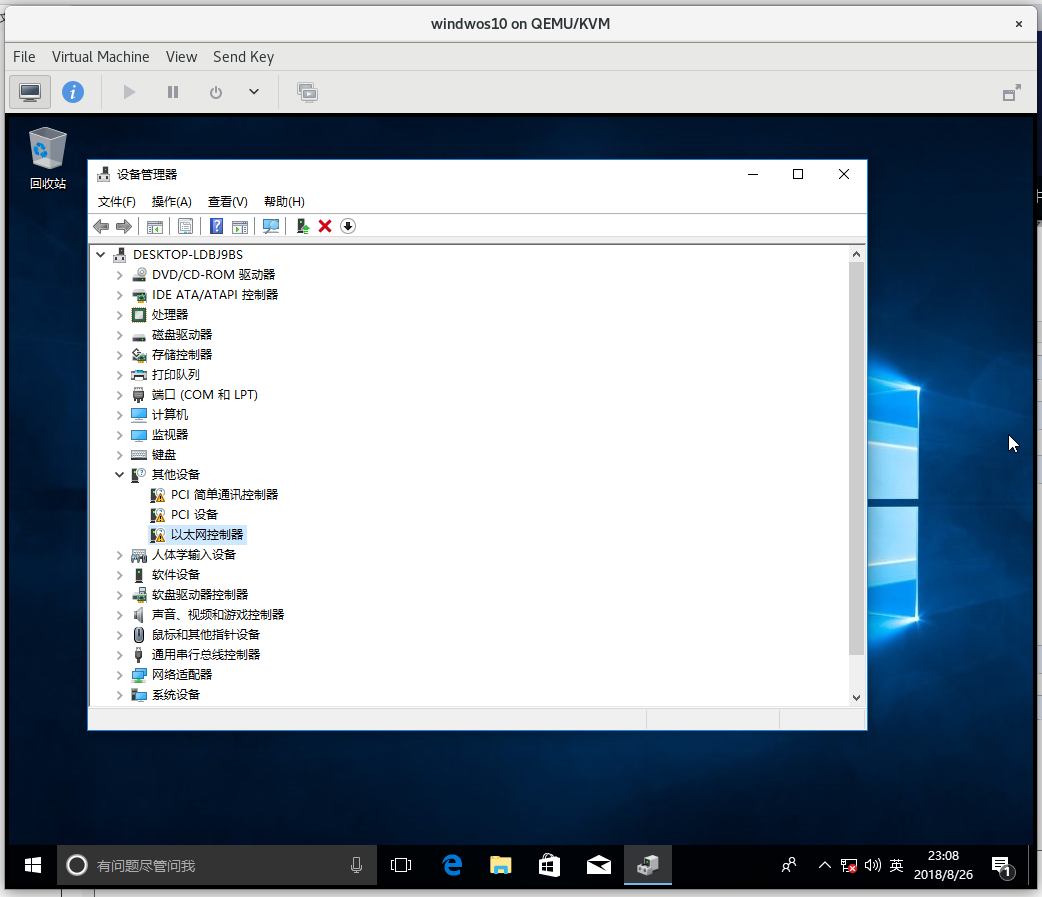The height and width of the screenshot is (897, 1042).
Task: Click the blue Help question mark toolbar icon
Action: (x=216, y=227)
